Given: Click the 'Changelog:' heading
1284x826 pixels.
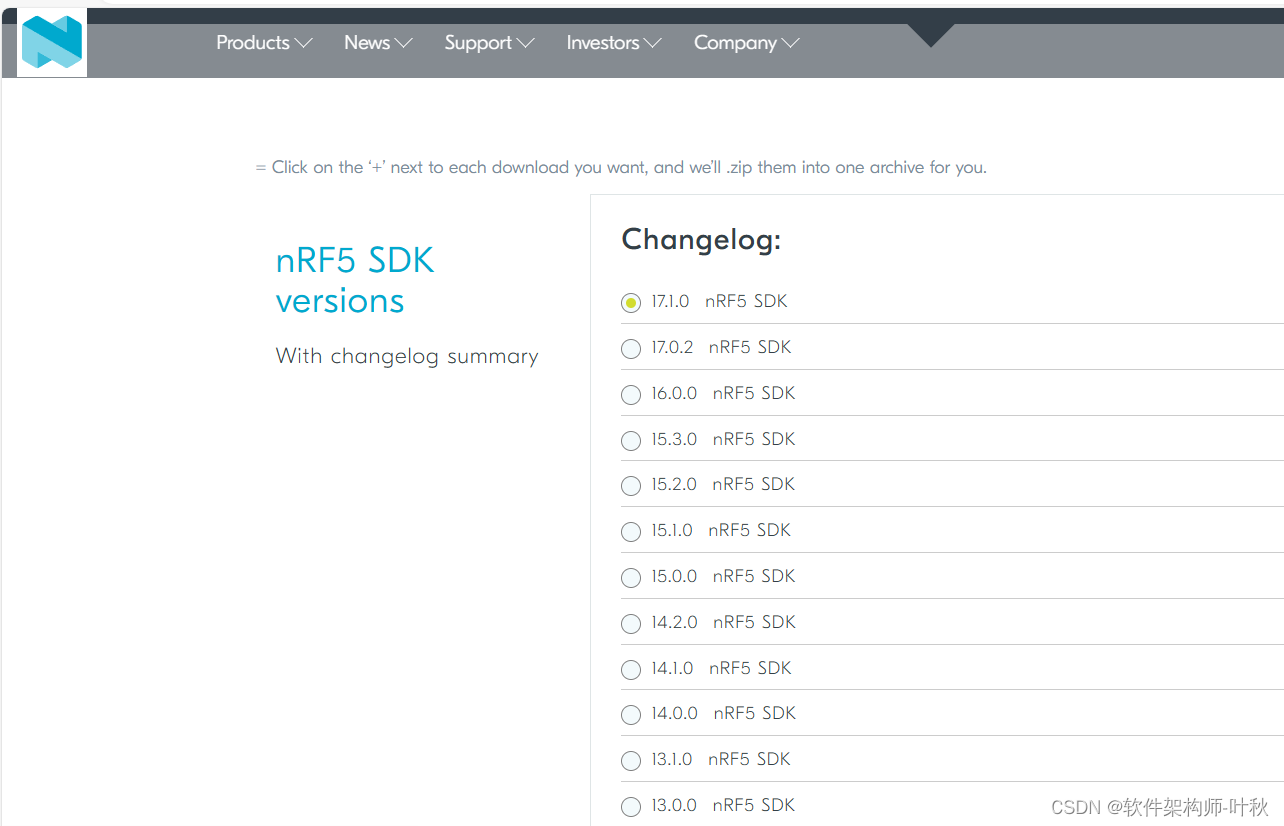Looking at the screenshot, I should tap(701, 240).
